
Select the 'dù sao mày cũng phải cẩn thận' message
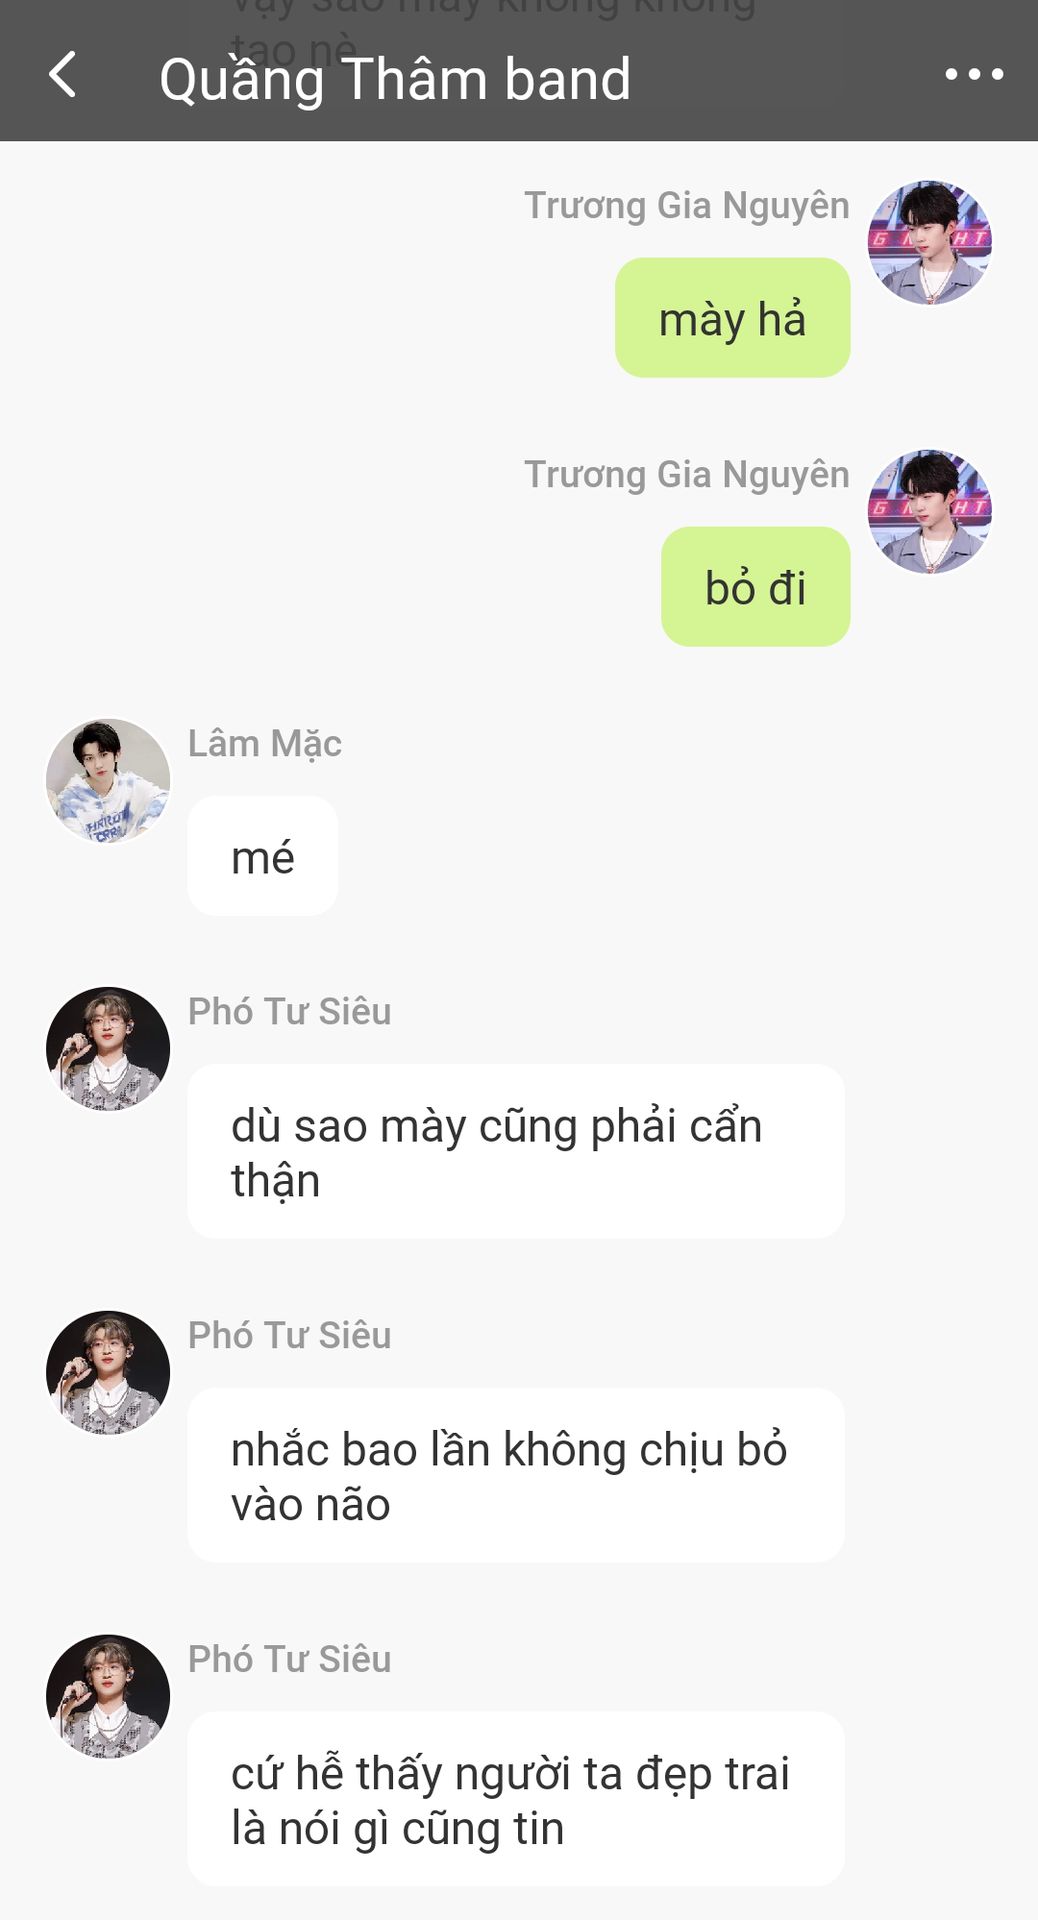(516, 1152)
